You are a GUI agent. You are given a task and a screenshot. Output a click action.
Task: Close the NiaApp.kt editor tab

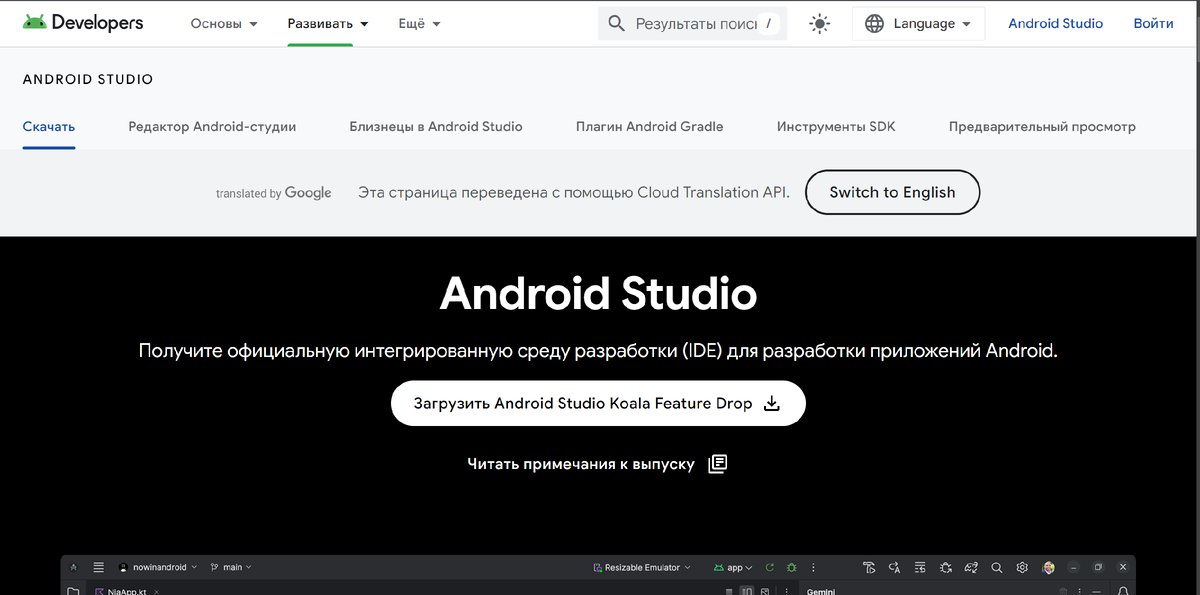pyautogui.click(x=156, y=591)
